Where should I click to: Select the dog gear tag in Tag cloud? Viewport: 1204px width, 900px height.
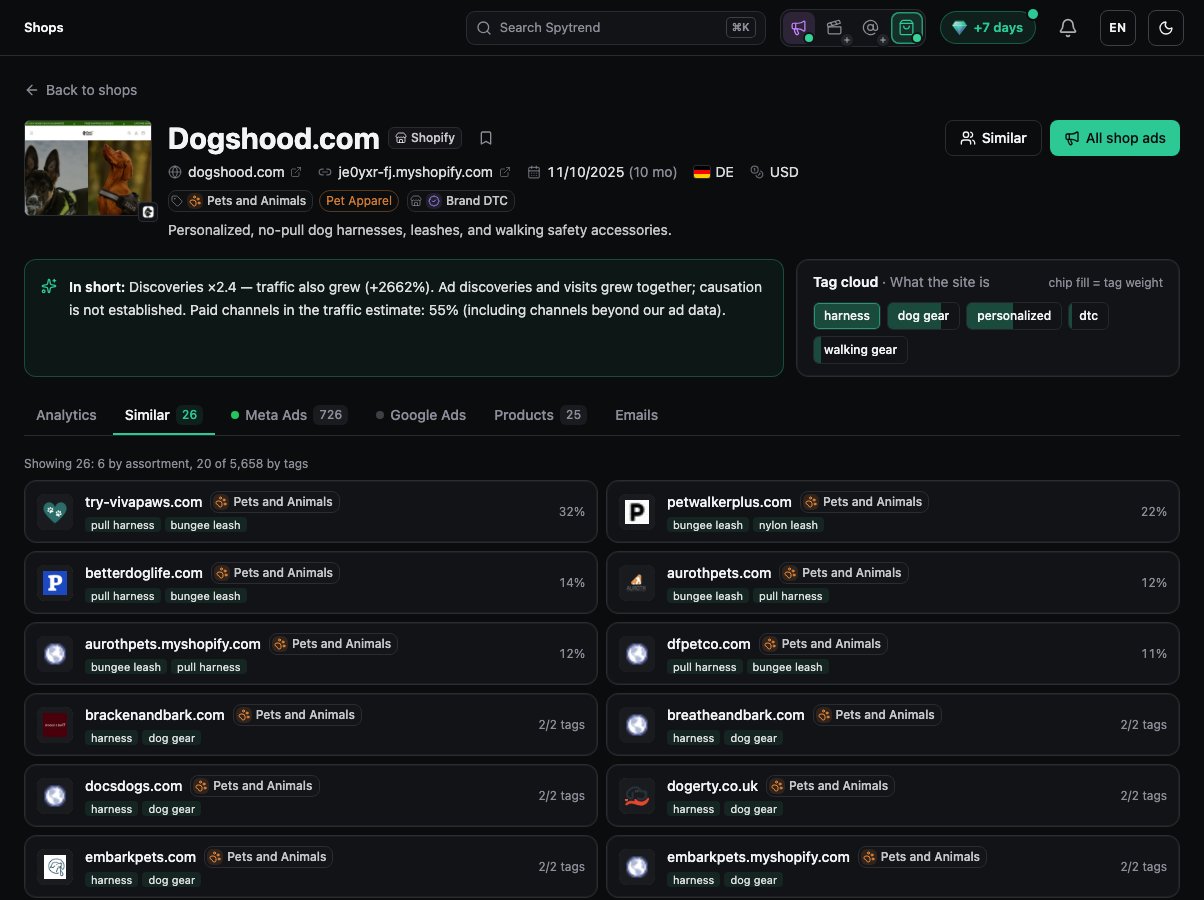tap(923, 316)
